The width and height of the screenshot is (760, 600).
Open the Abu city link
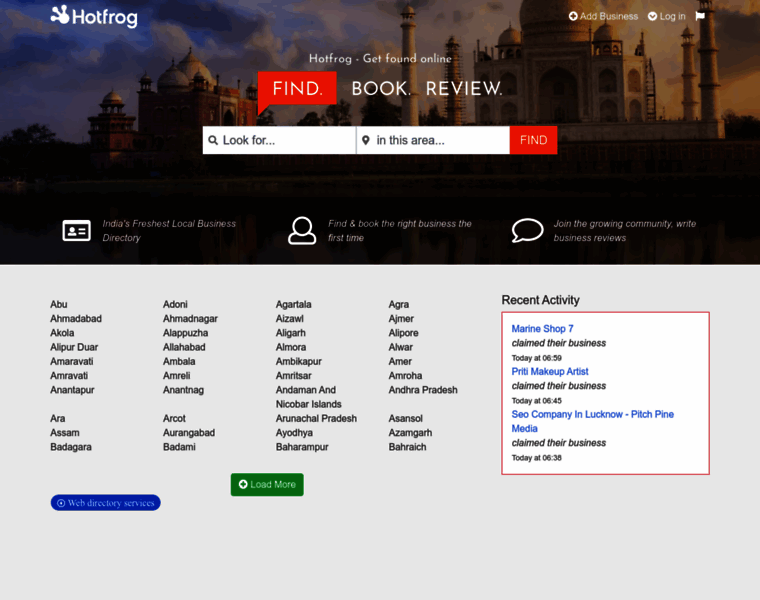point(59,304)
